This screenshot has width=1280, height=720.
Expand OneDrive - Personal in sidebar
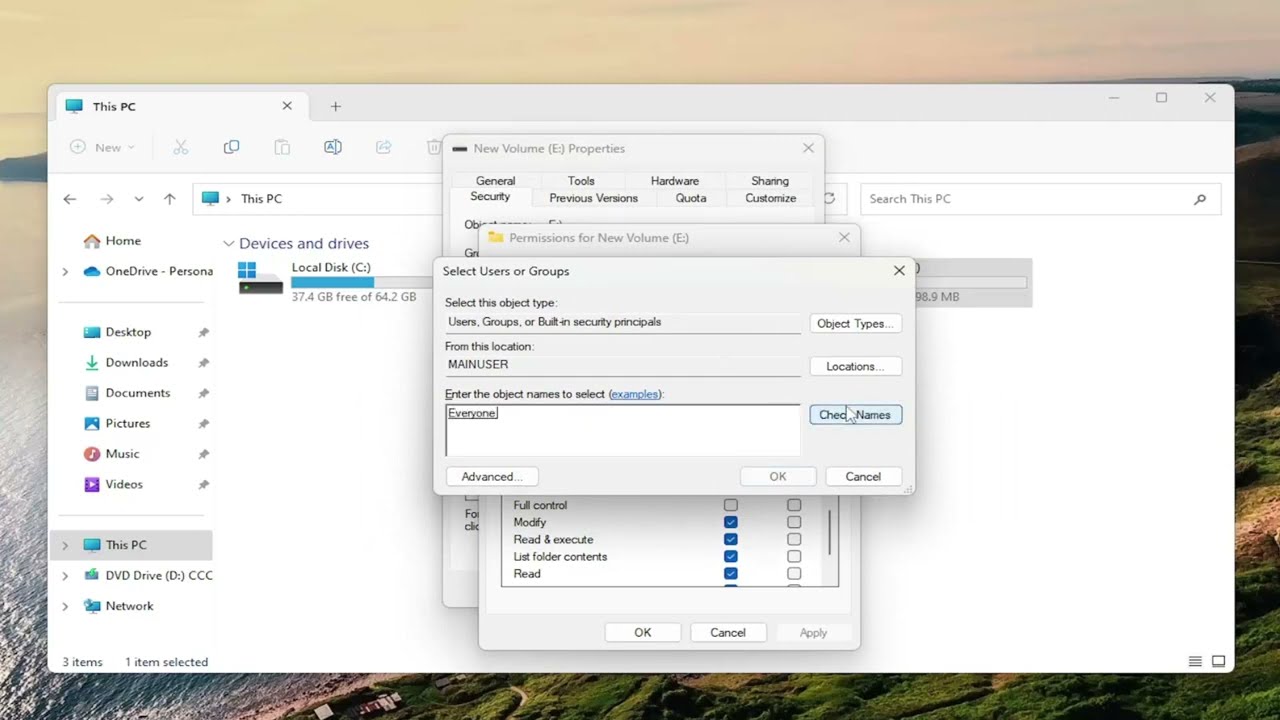click(66, 271)
